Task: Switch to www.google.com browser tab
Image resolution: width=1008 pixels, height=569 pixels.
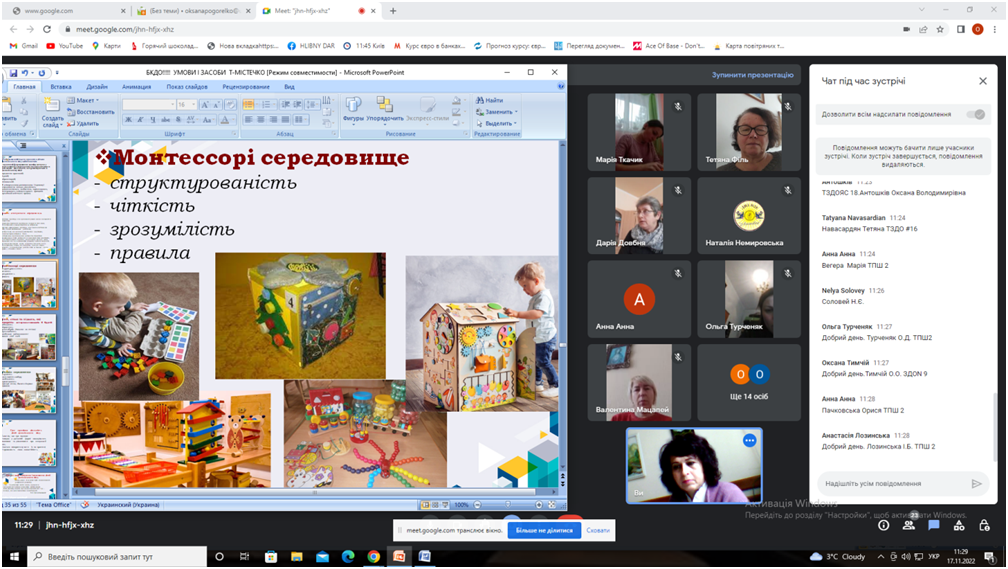Action: [68, 11]
